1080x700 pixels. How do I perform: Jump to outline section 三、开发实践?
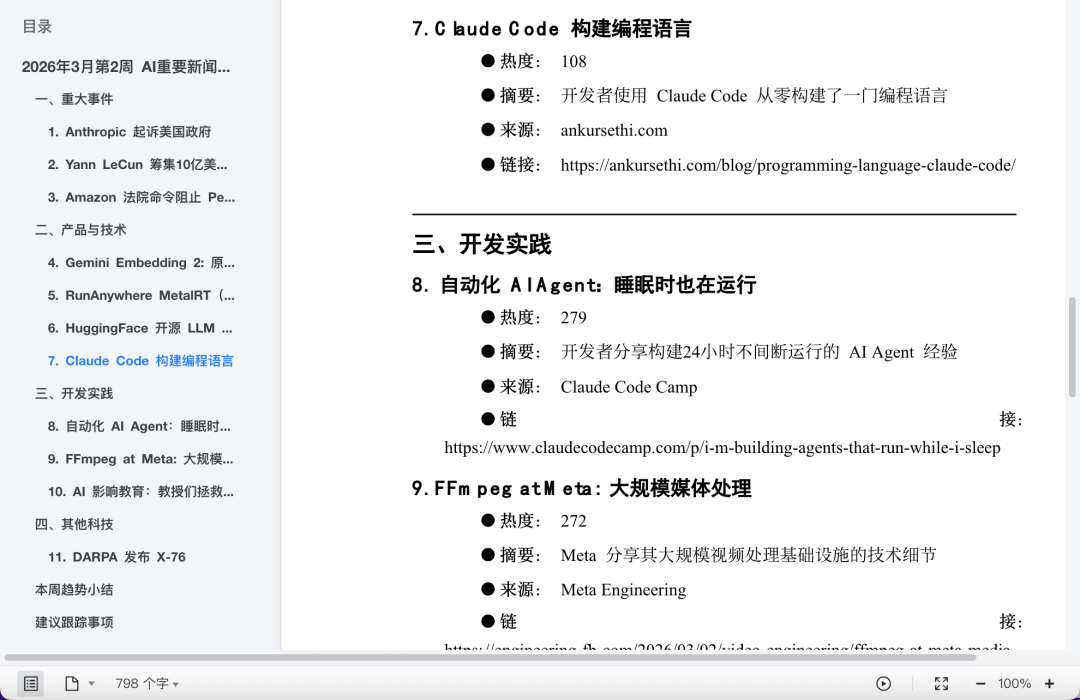(x=74, y=393)
